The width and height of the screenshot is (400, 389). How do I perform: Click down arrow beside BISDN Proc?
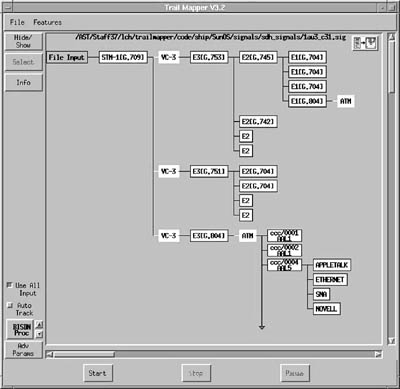tap(39, 334)
